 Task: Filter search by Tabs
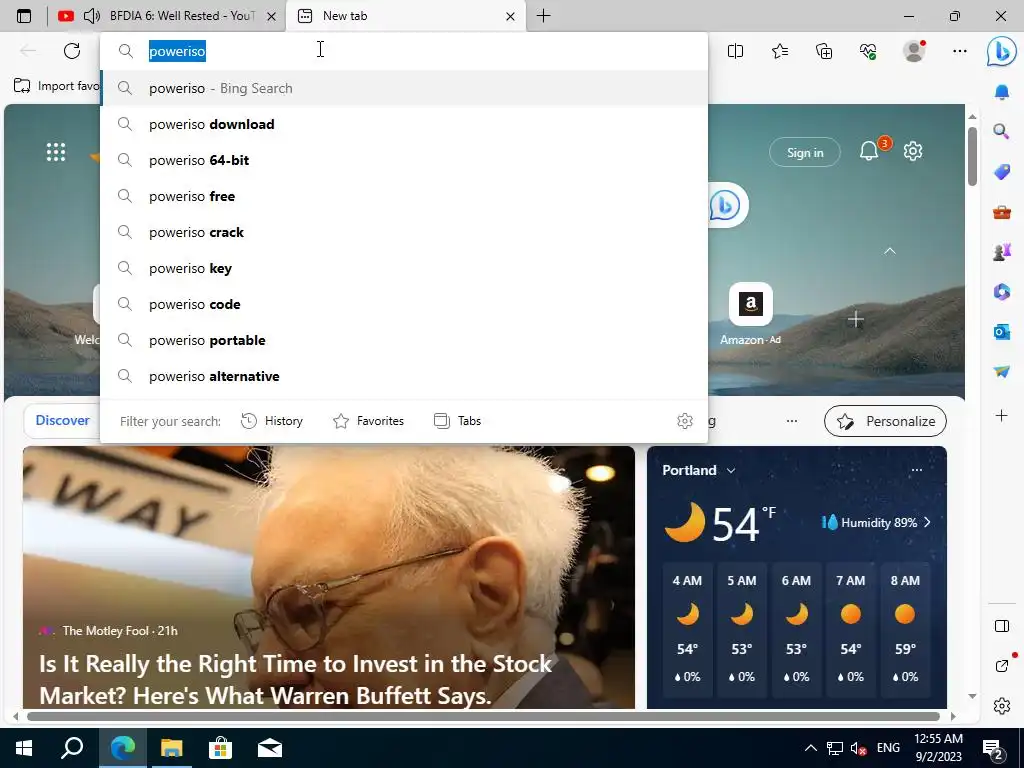458,421
